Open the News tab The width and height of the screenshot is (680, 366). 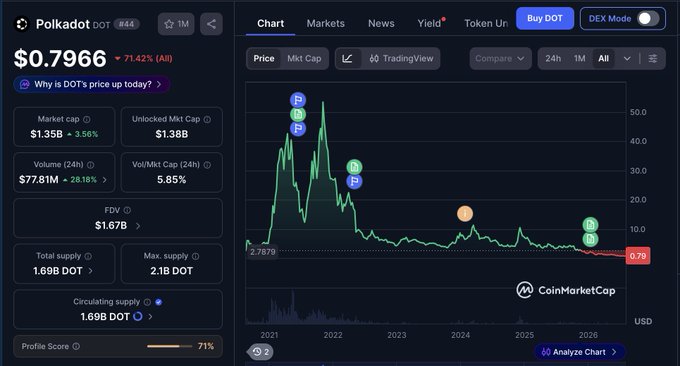pos(381,23)
